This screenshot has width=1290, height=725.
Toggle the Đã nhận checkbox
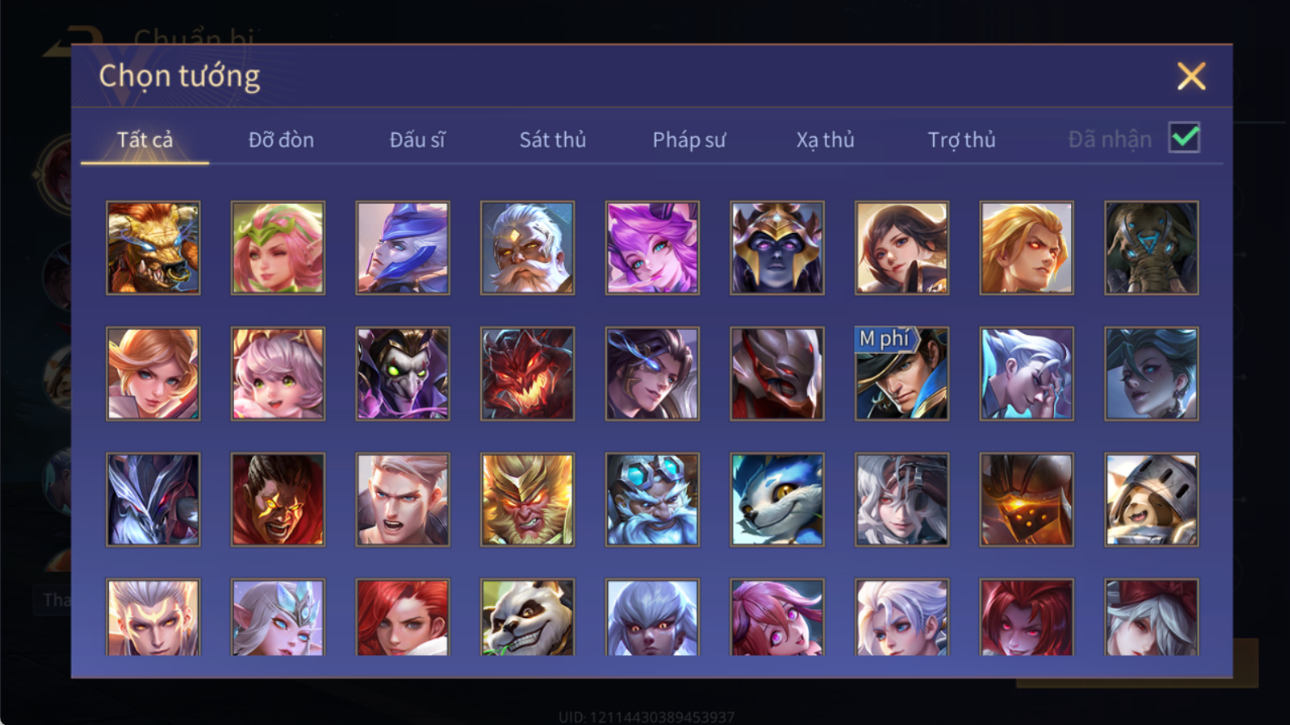pos(1184,139)
